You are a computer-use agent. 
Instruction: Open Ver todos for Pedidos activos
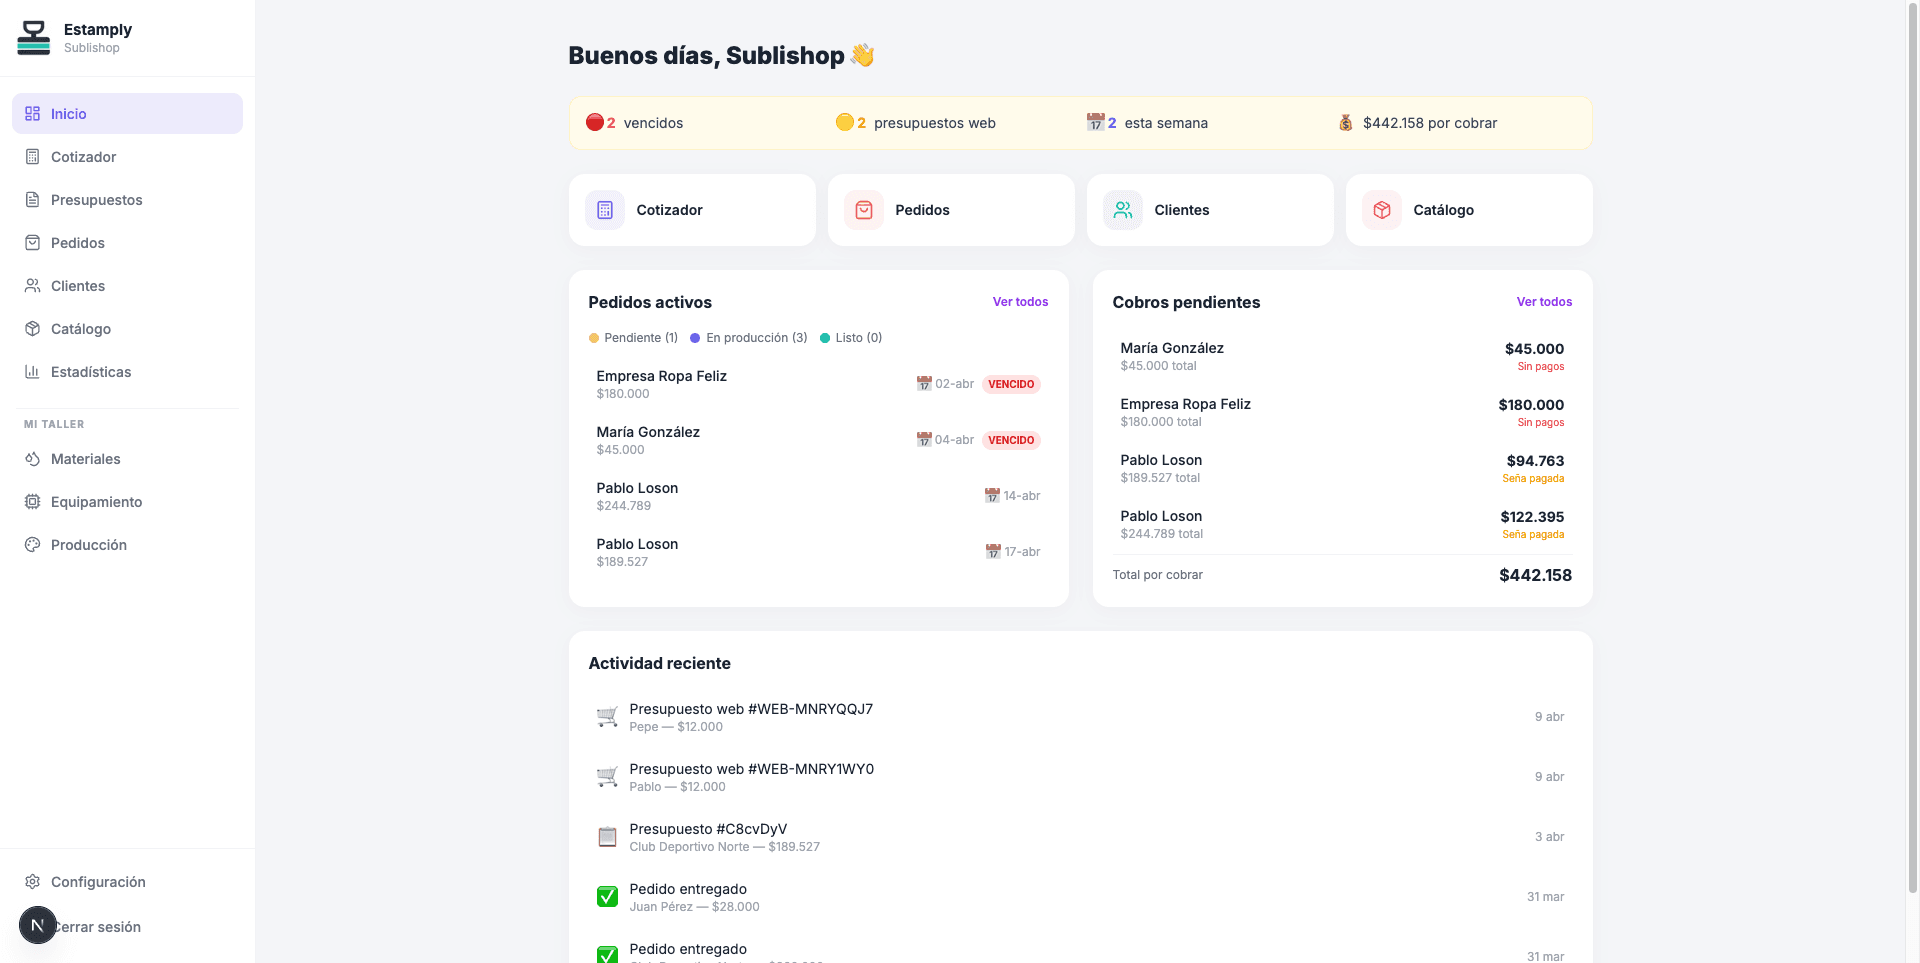[x=1020, y=301]
